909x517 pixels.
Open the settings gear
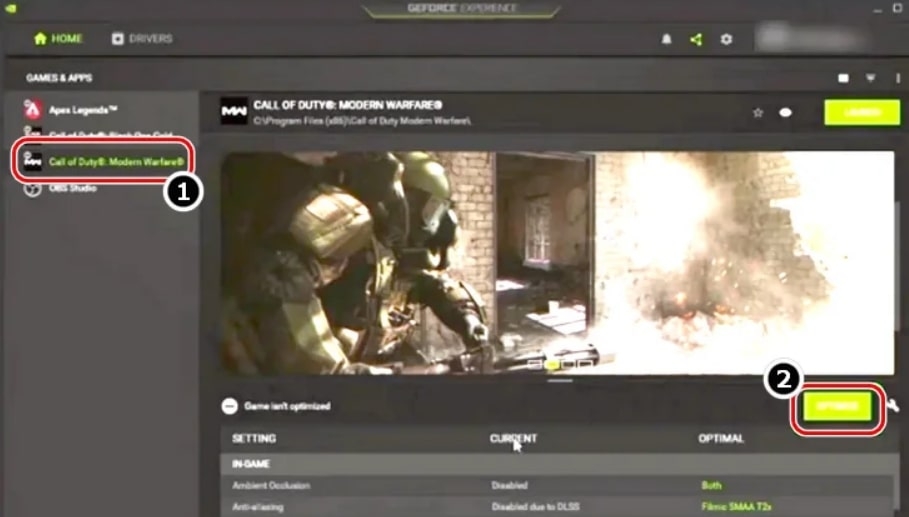click(726, 39)
